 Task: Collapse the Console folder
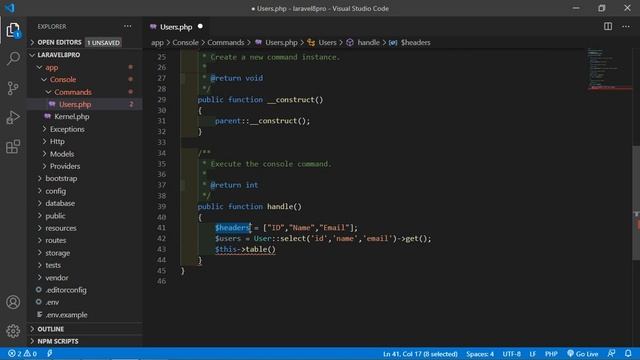click(84, 80)
